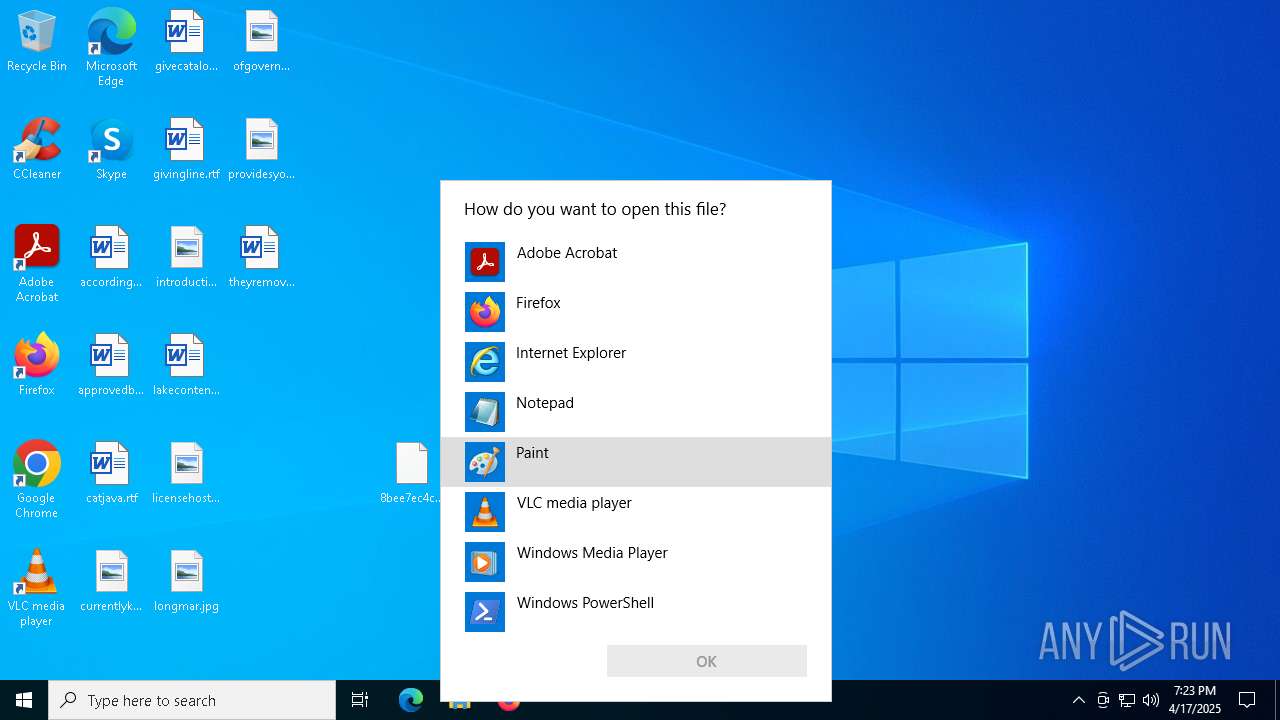Screen dimensions: 1280x720
Task: Open the Windows Start menu
Action: (24, 700)
